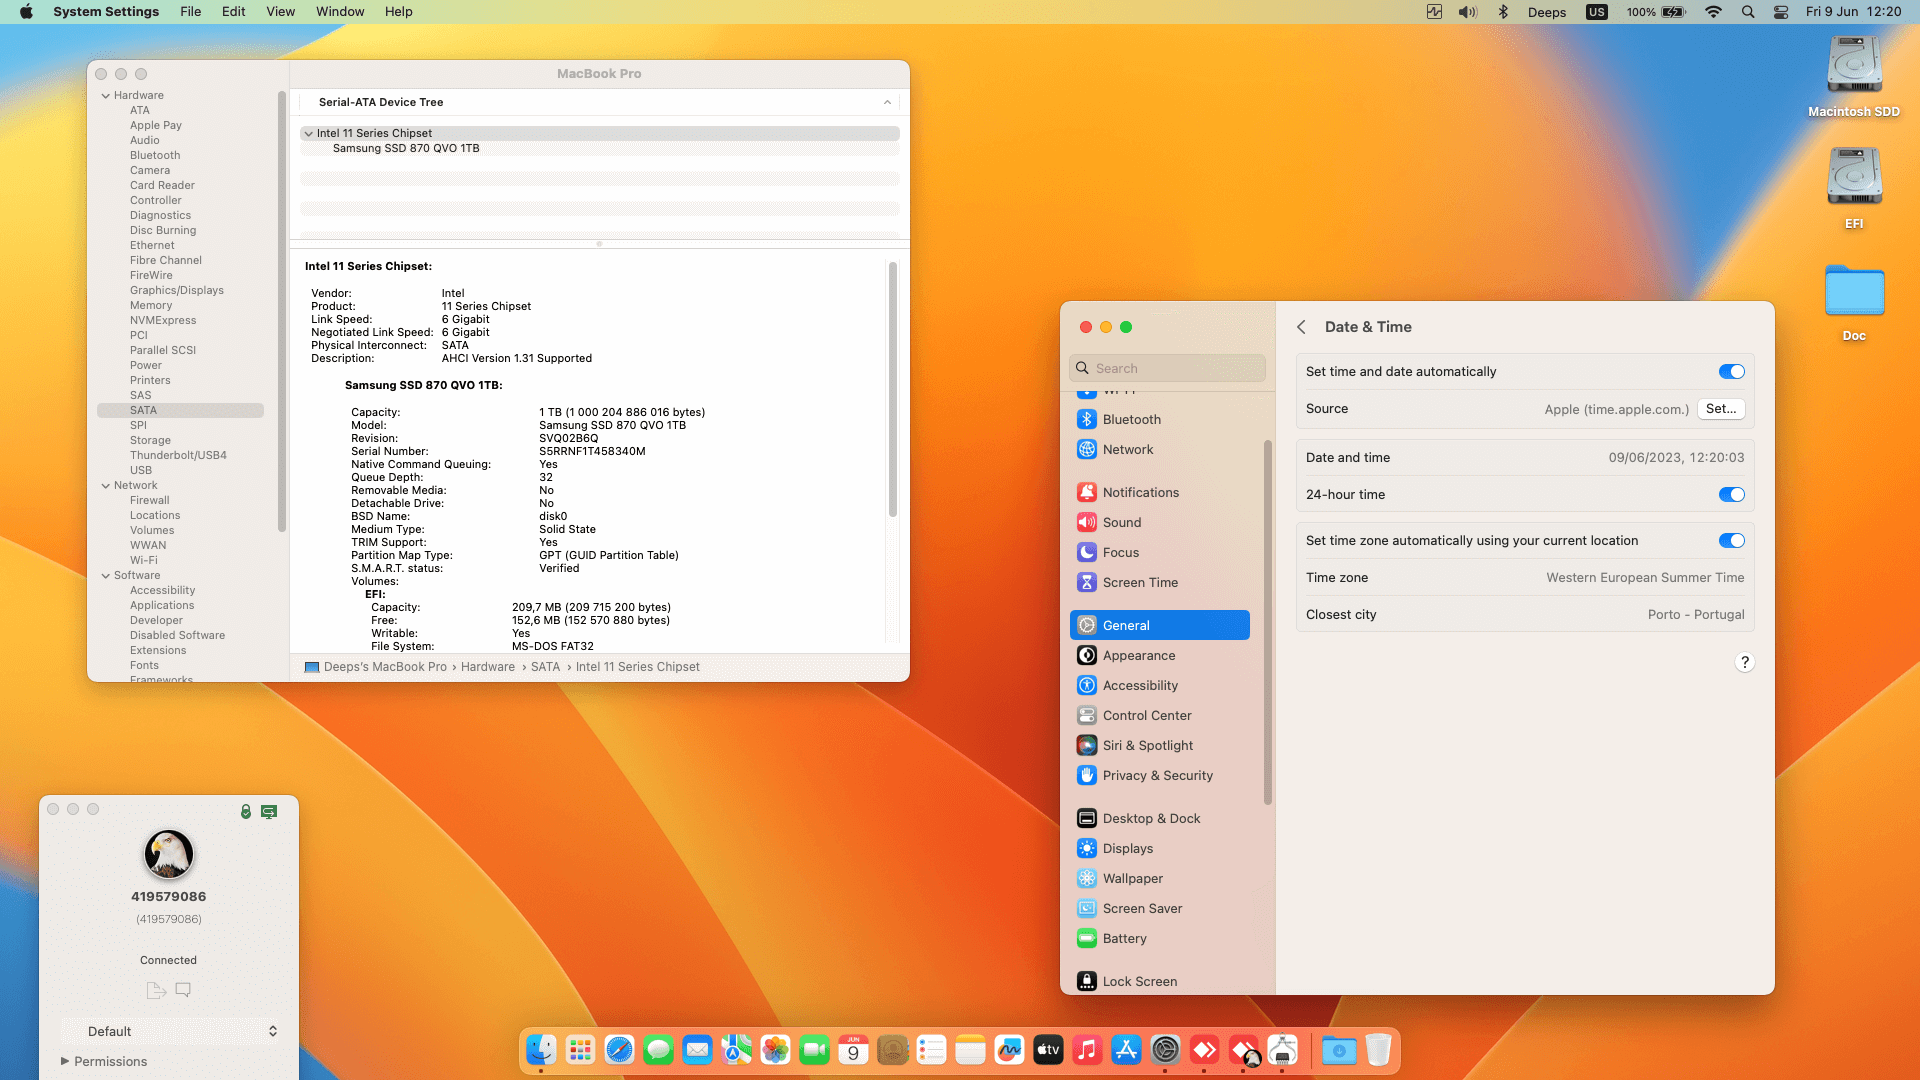1920x1080 pixels.
Task: Open the Window menu
Action: (339, 11)
